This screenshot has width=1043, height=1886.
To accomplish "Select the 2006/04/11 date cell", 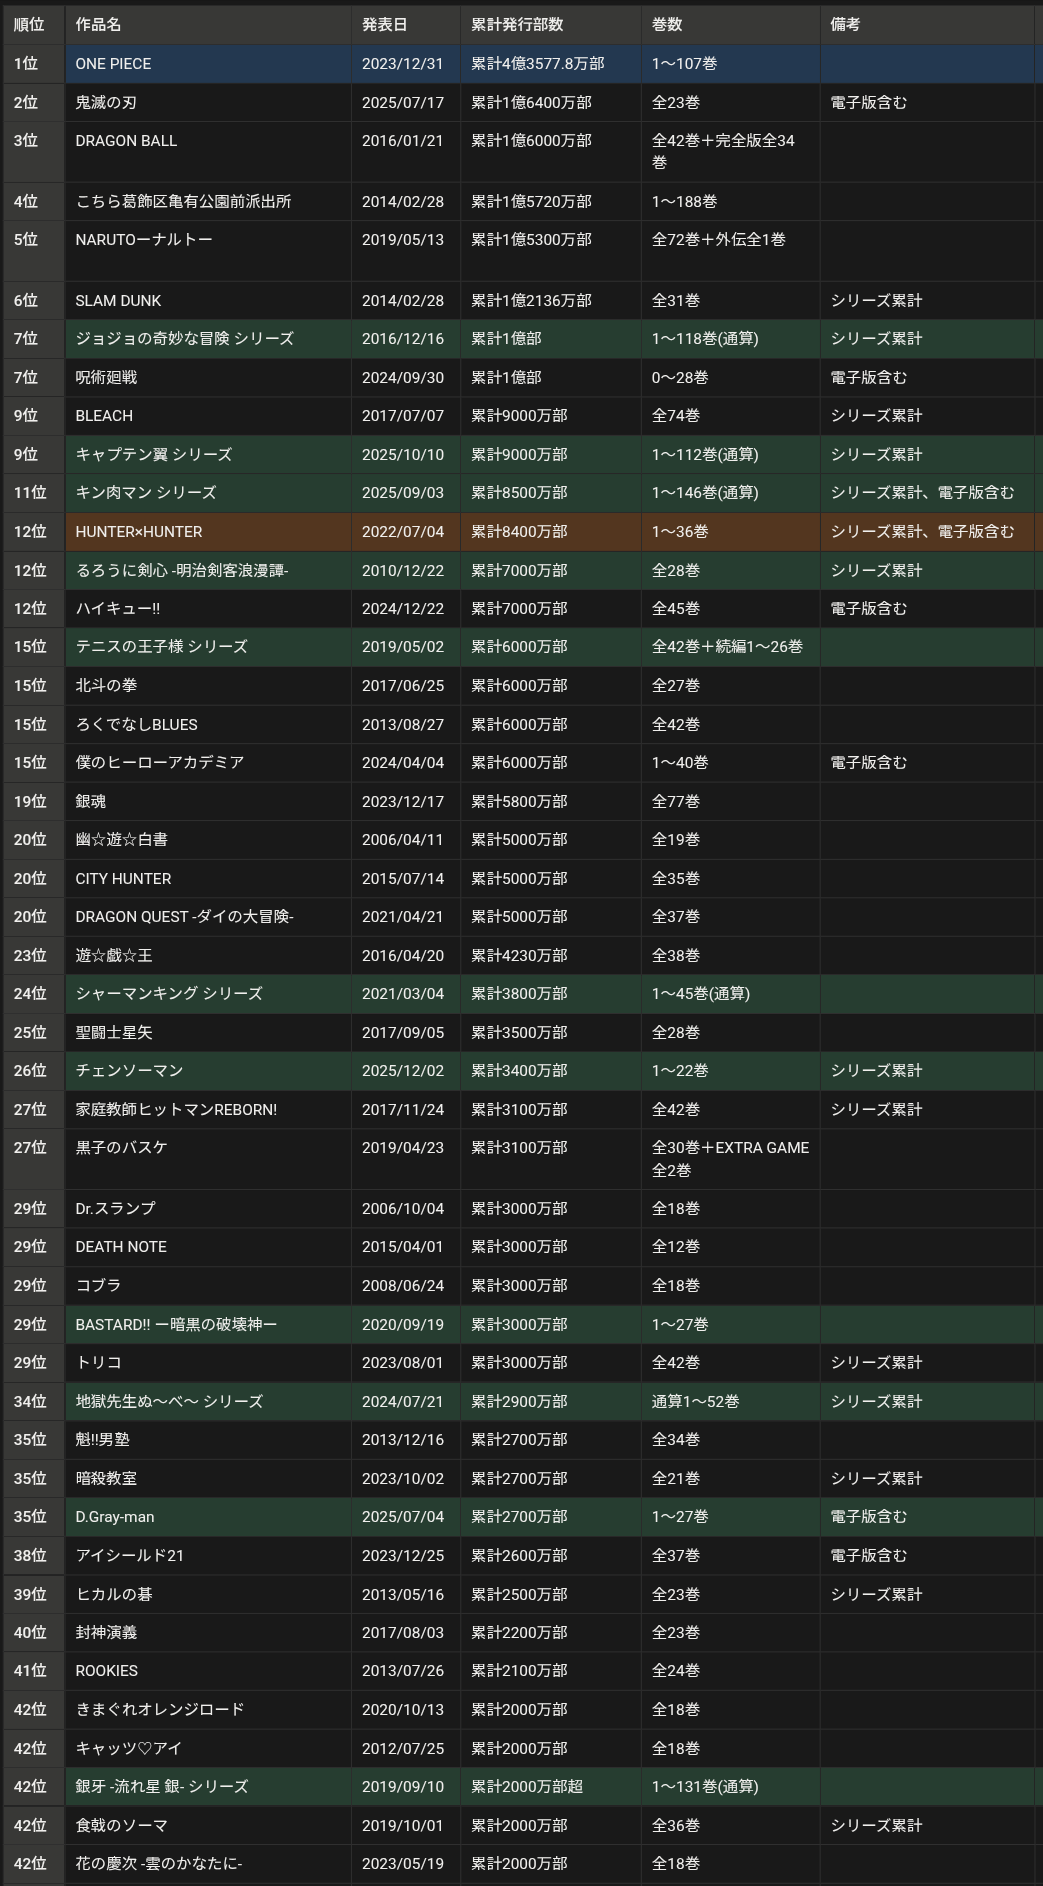I will pyautogui.click(x=406, y=839).
